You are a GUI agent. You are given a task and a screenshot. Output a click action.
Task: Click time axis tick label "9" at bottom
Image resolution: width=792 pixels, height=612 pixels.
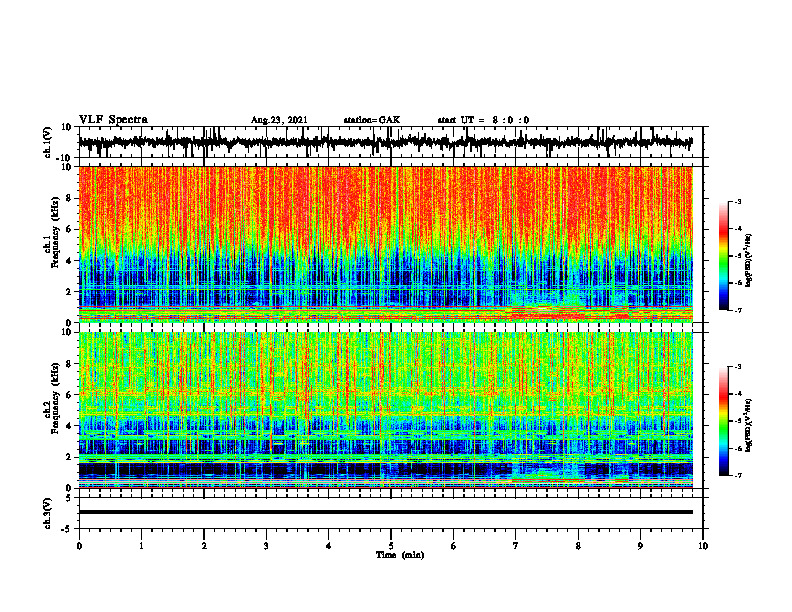point(640,546)
